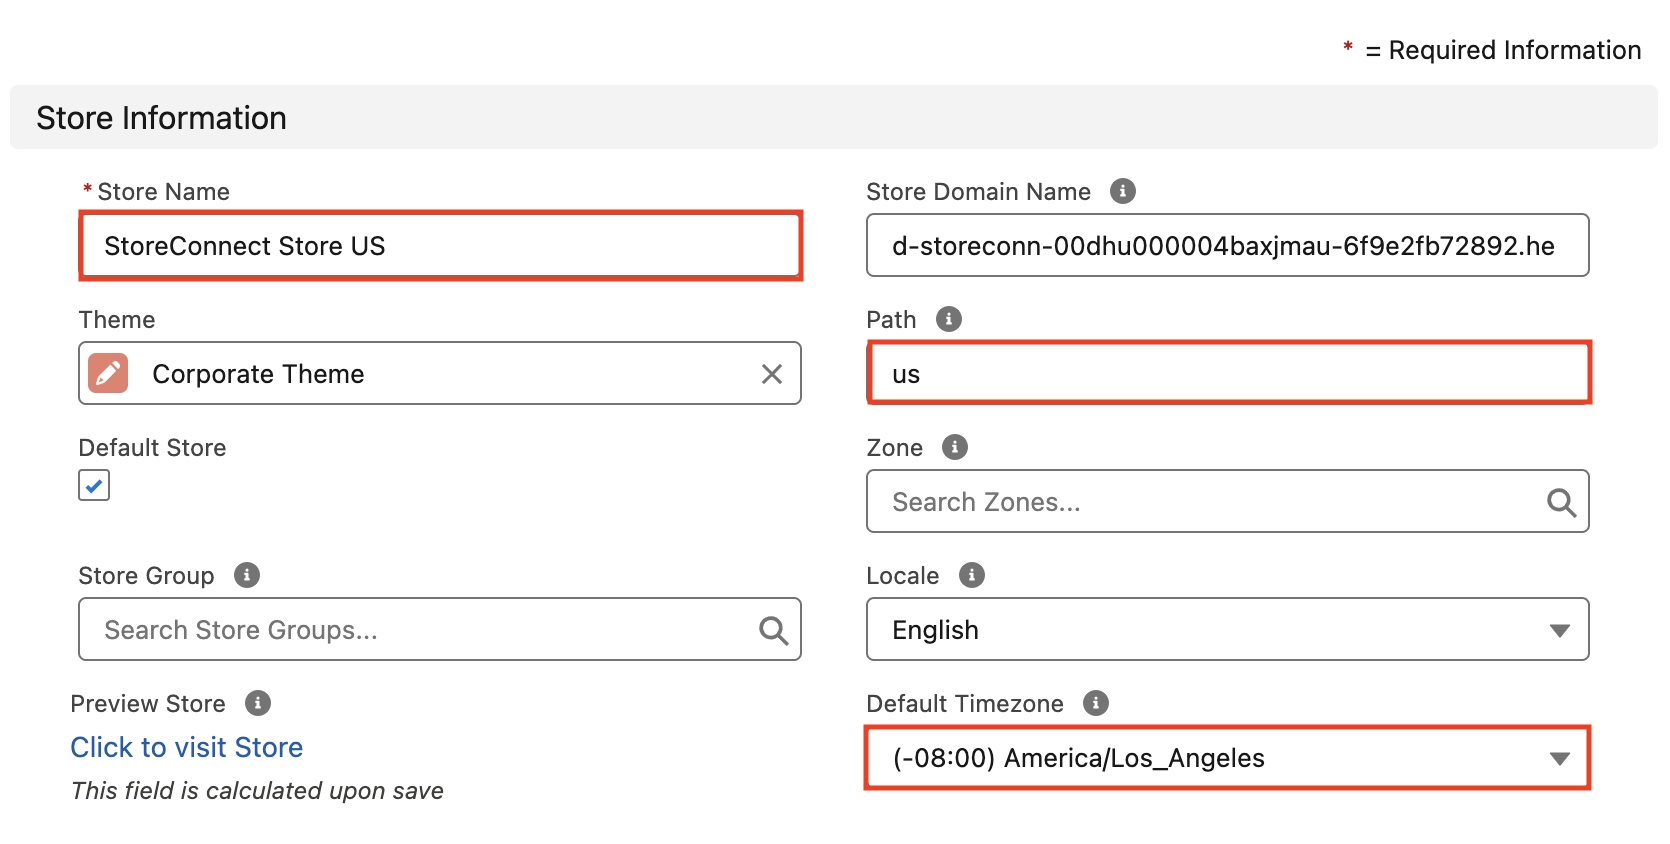View the Default Timezone help icon
The image size is (1670, 844).
coord(1096,703)
